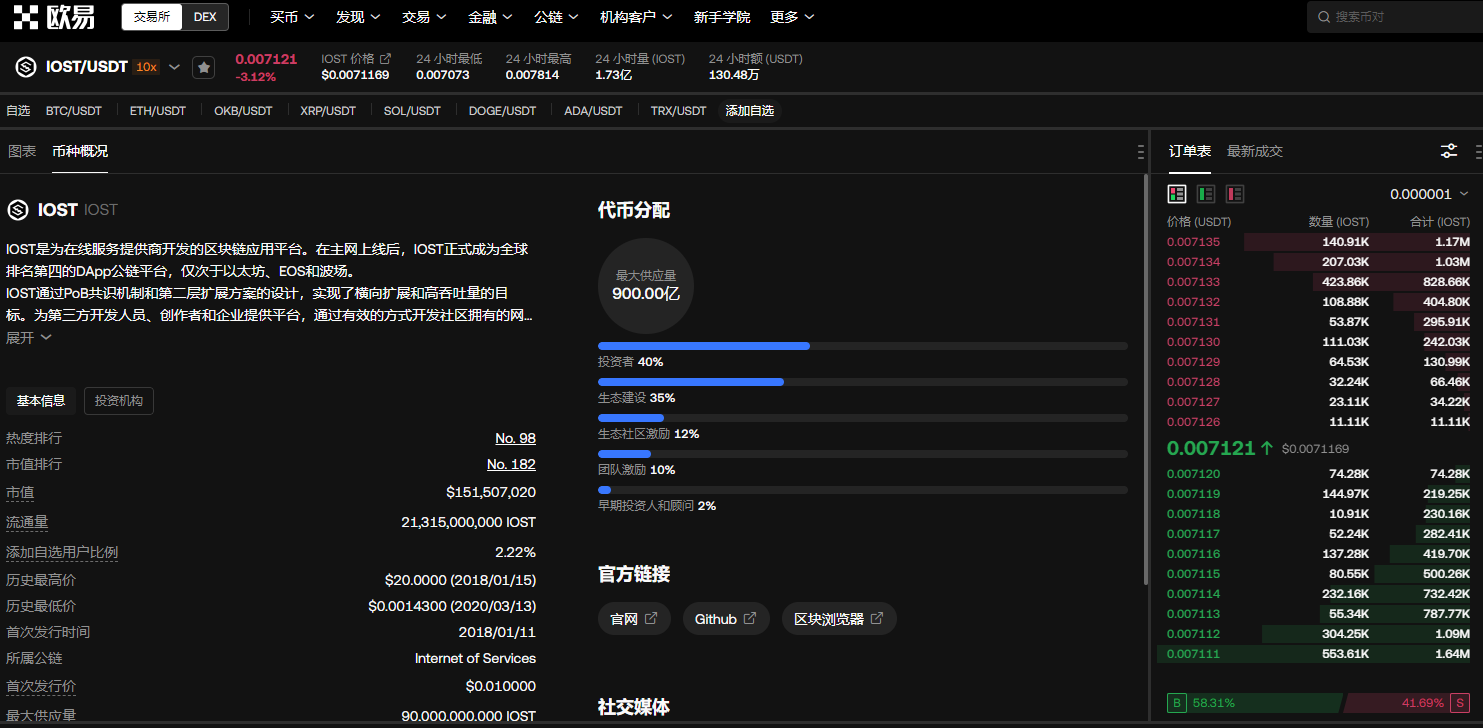The height and width of the screenshot is (728, 1483).
Task: Click the star favorite icon for IOST/USDT
Action: (204, 67)
